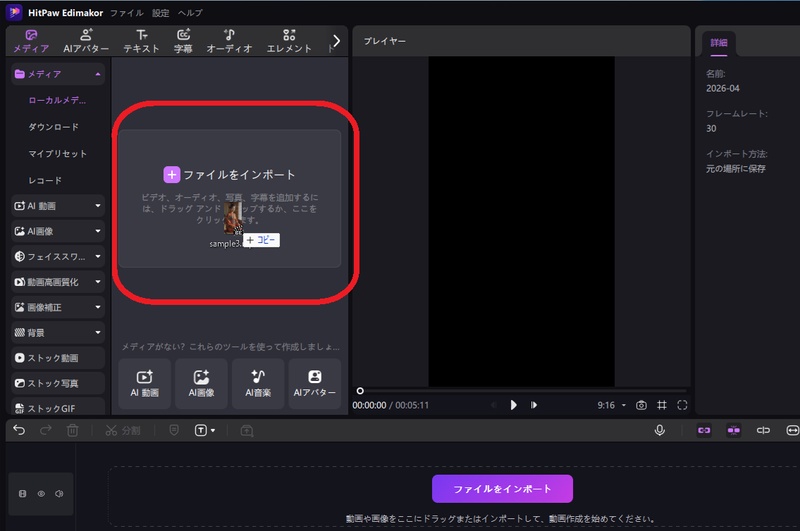Click the marker shield icon in timeline toolbar
This screenshot has width=800, height=531.
174,431
